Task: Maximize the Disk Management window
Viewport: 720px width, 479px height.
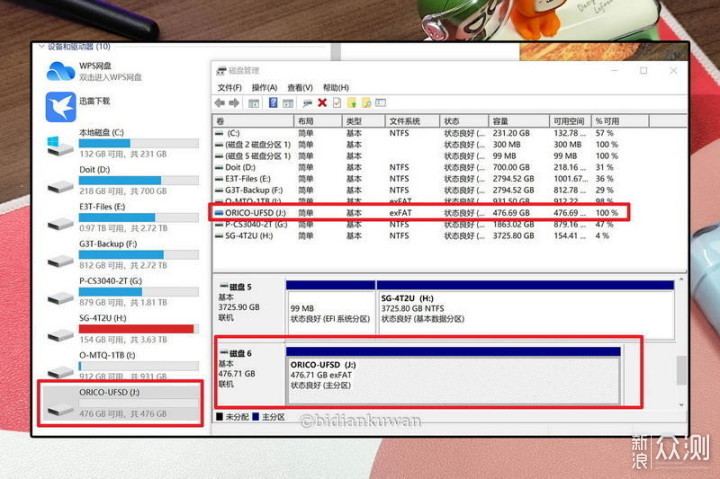Action: pos(644,71)
